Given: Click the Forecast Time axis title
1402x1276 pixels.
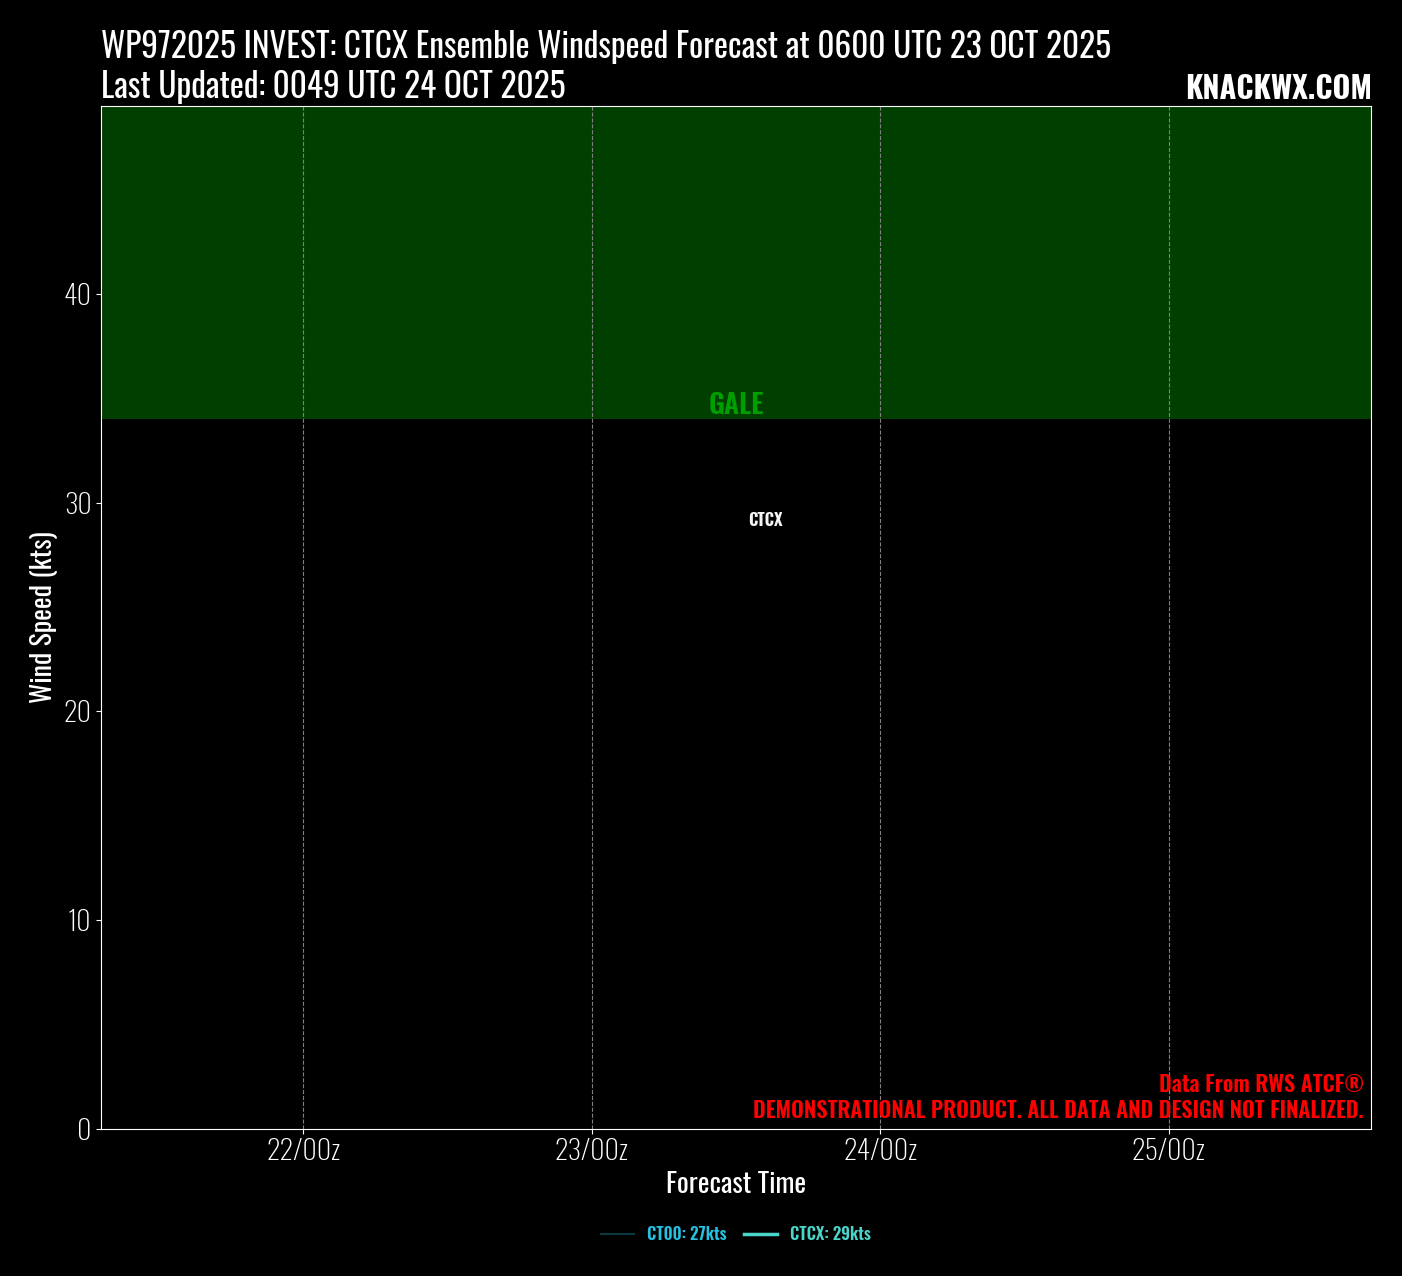Looking at the screenshot, I should 736,1183.
